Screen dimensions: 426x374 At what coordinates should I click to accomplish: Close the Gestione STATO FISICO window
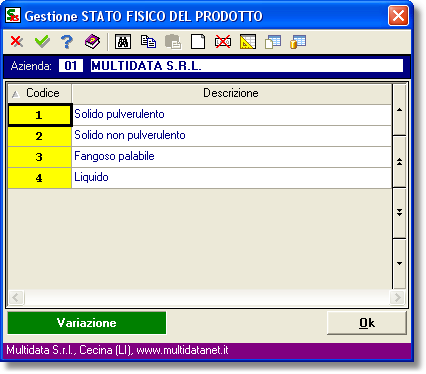[398, 15]
